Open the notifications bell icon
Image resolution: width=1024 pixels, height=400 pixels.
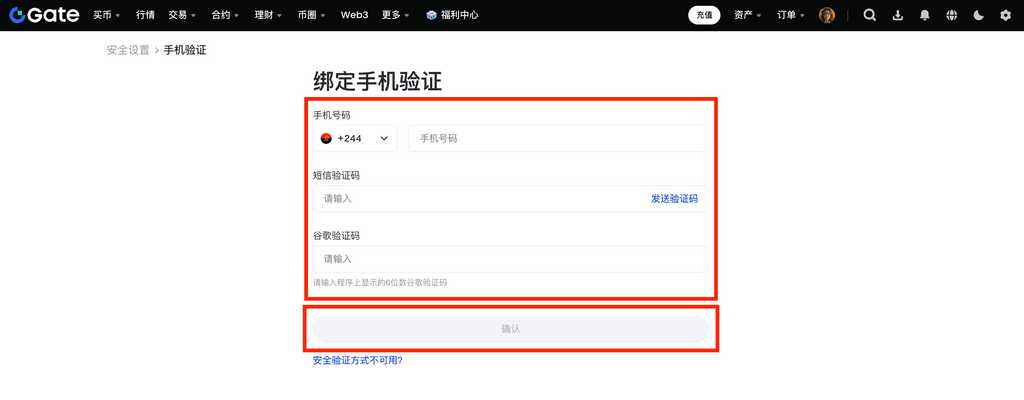[924, 15]
